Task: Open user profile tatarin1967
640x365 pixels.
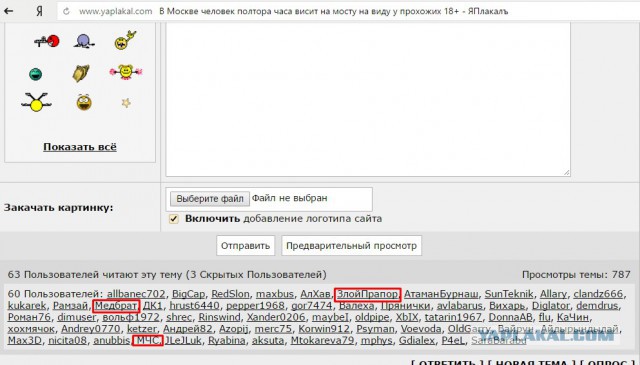Action: coord(453,317)
